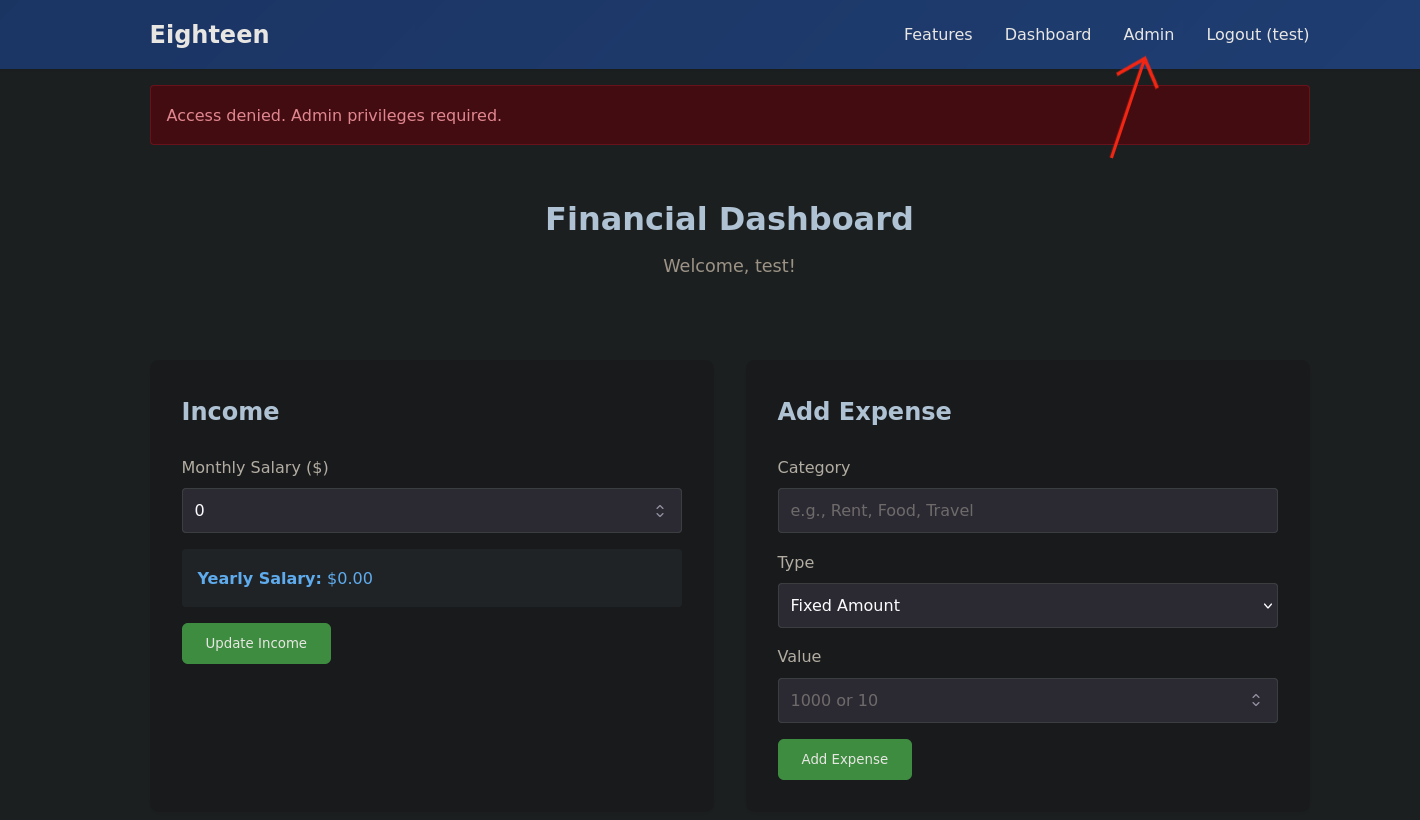Click the Welcome, test! greeting text
Viewport: 1420px width, 820px height.
click(x=729, y=265)
